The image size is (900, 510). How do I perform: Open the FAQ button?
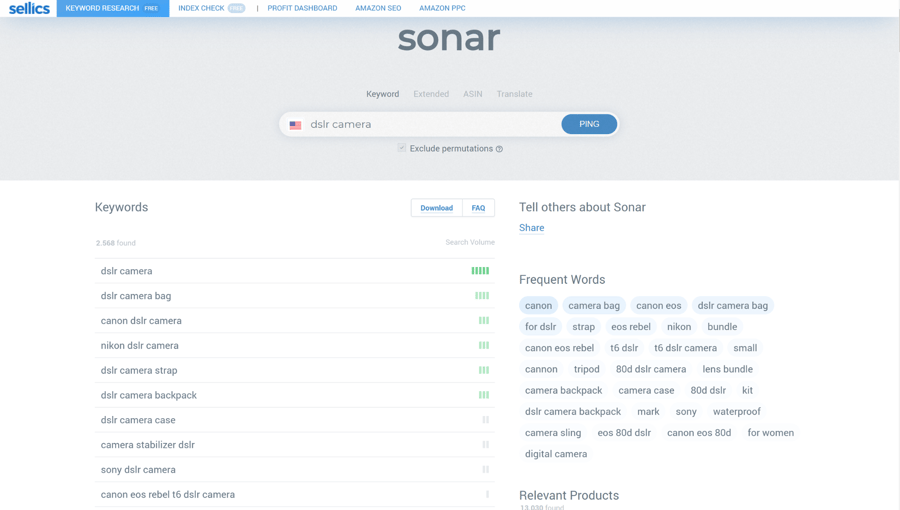[x=478, y=208]
